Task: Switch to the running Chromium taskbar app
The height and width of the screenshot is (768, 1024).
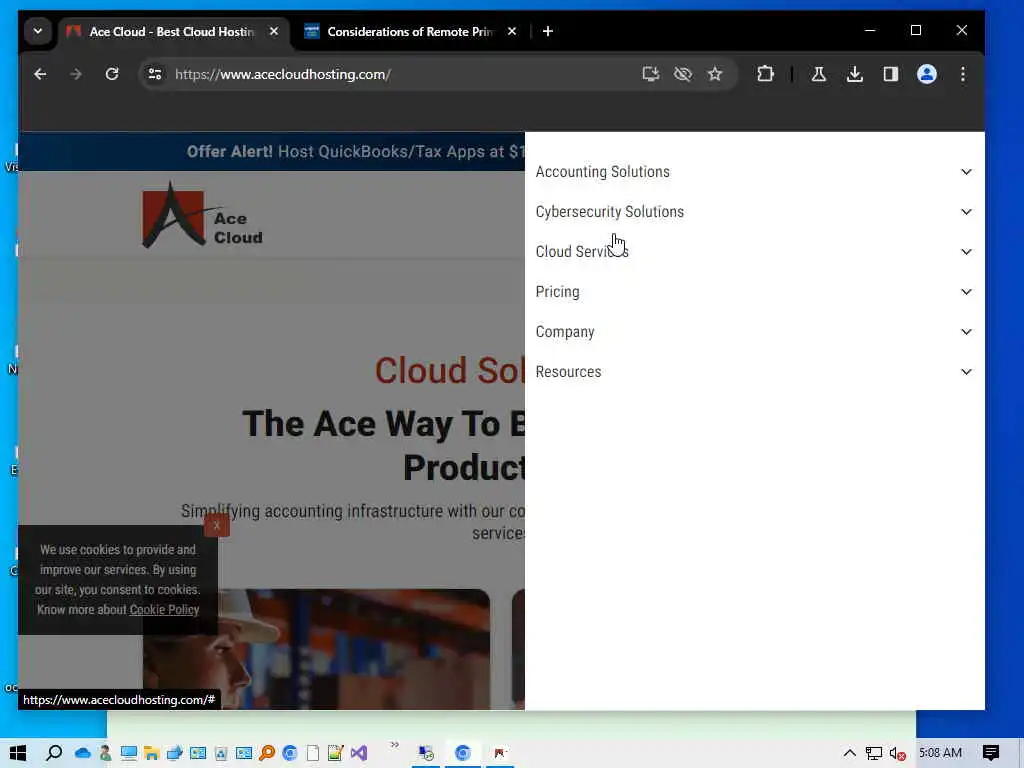Action: [x=463, y=753]
